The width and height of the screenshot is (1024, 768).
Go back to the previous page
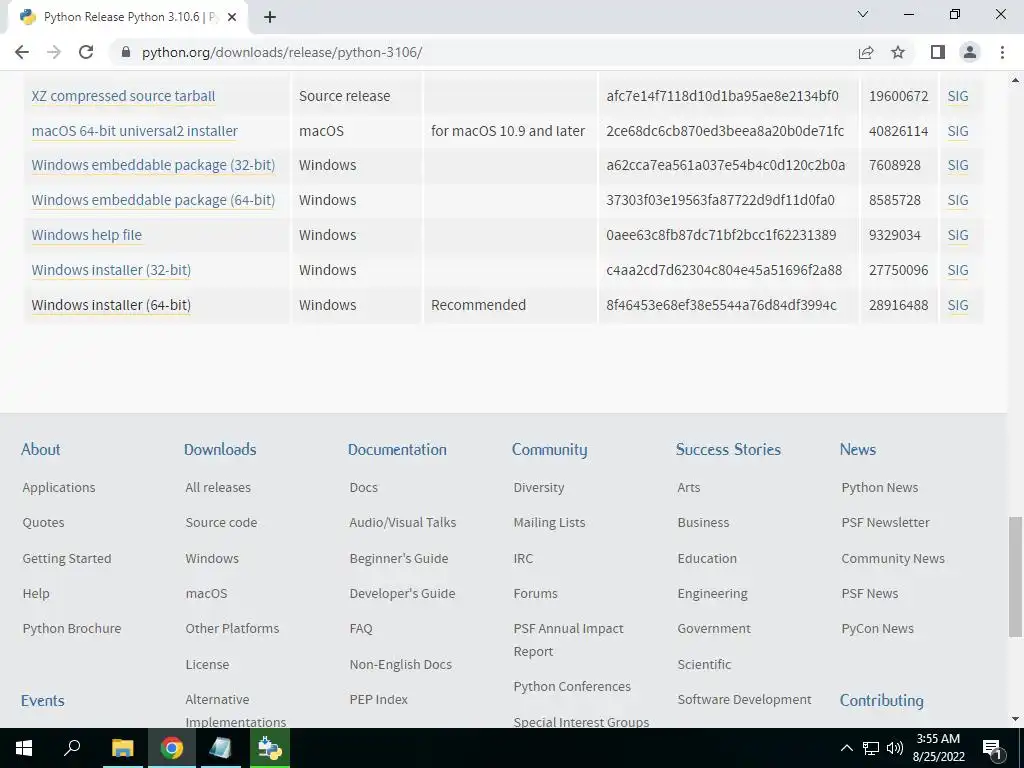[x=22, y=52]
